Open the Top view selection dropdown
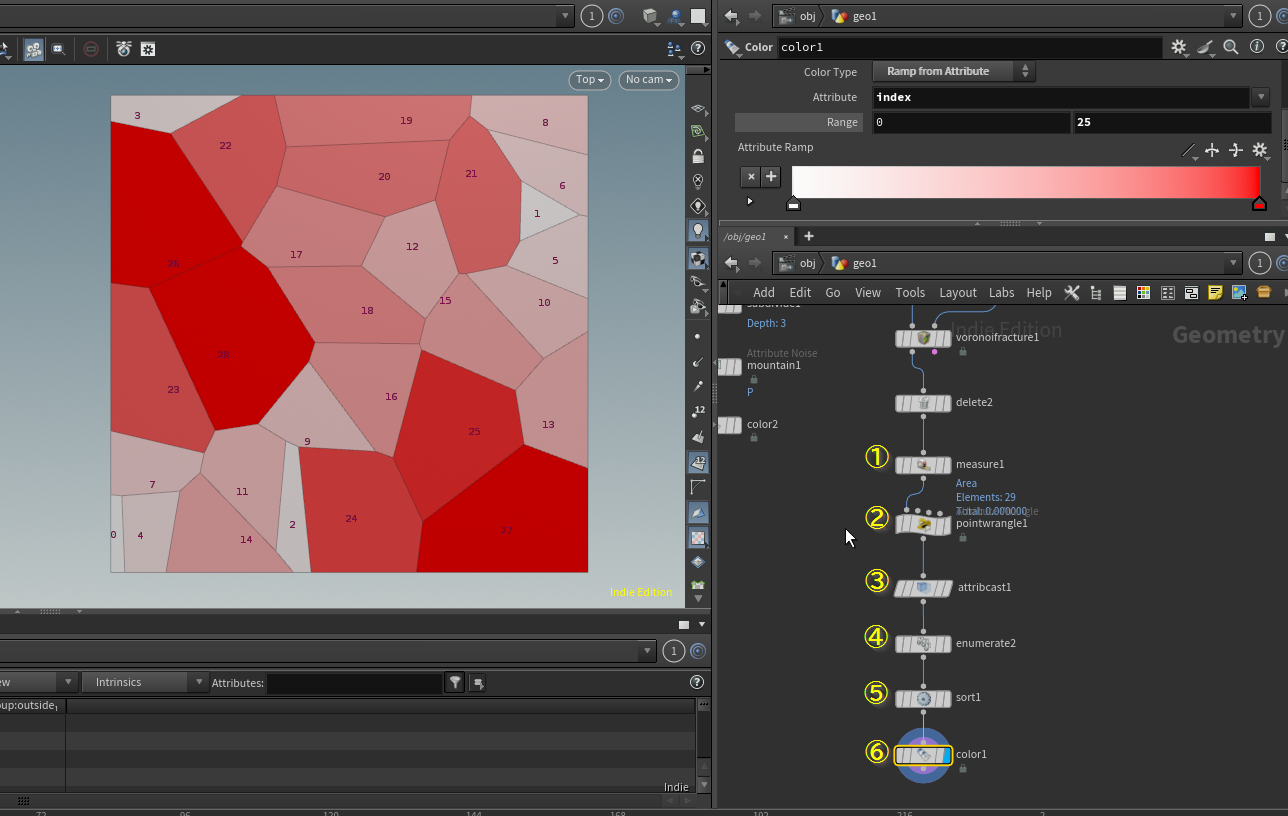 click(590, 80)
